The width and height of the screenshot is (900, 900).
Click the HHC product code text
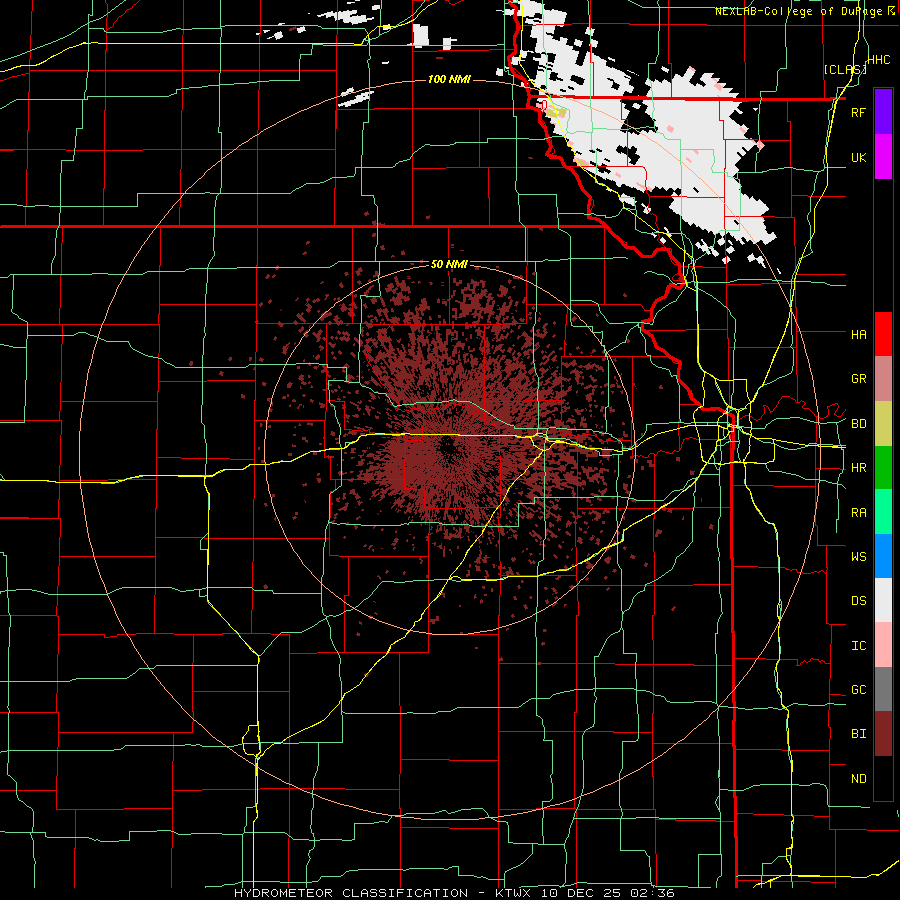coord(879,60)
